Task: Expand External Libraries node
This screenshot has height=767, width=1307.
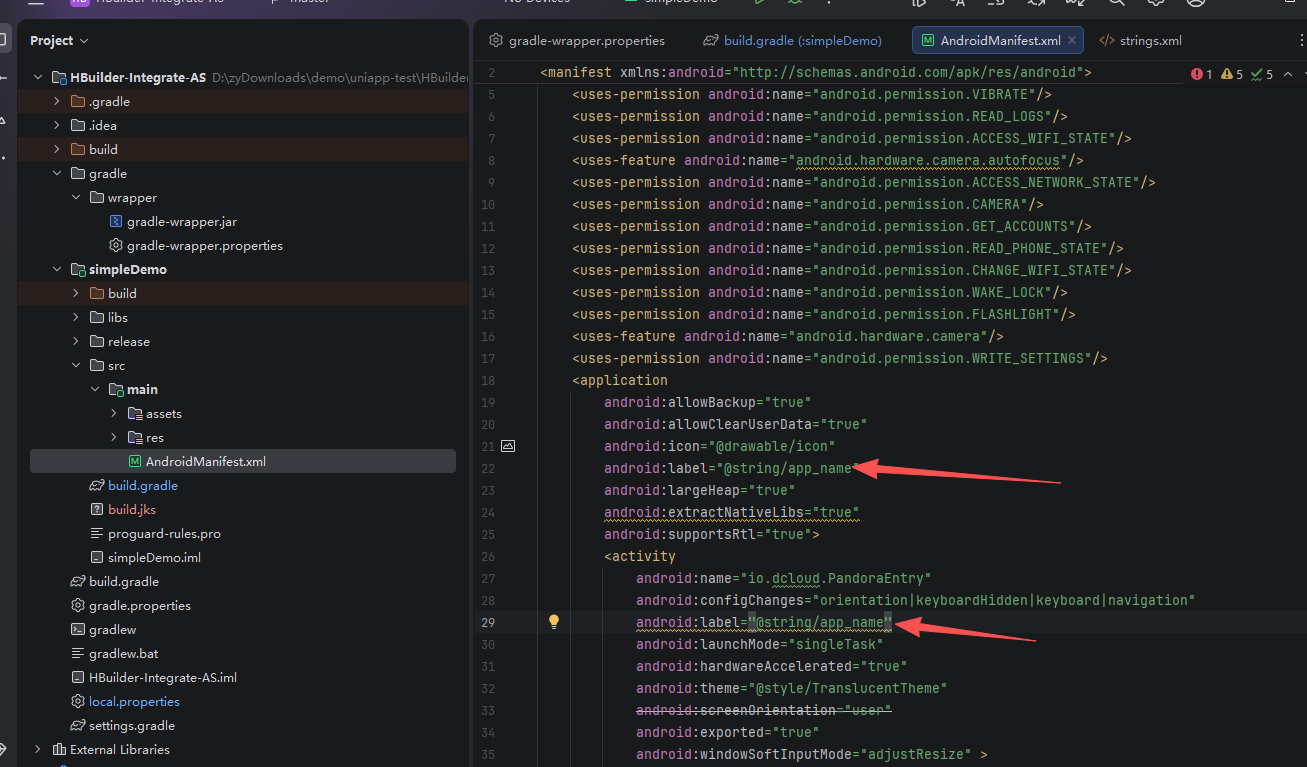Action: point(38,749)
